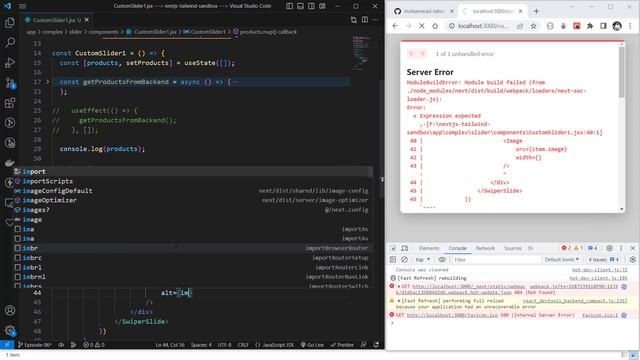
Task: Open the Search view in VS Code activity bar
Action: tap(10, 42)
